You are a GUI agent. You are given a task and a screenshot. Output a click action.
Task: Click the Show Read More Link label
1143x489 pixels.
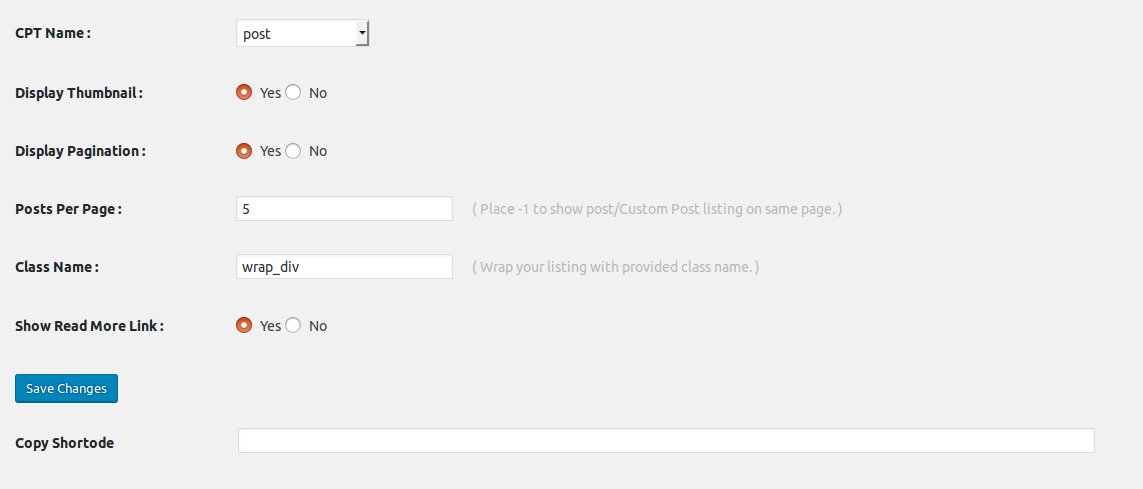point(89,326)
